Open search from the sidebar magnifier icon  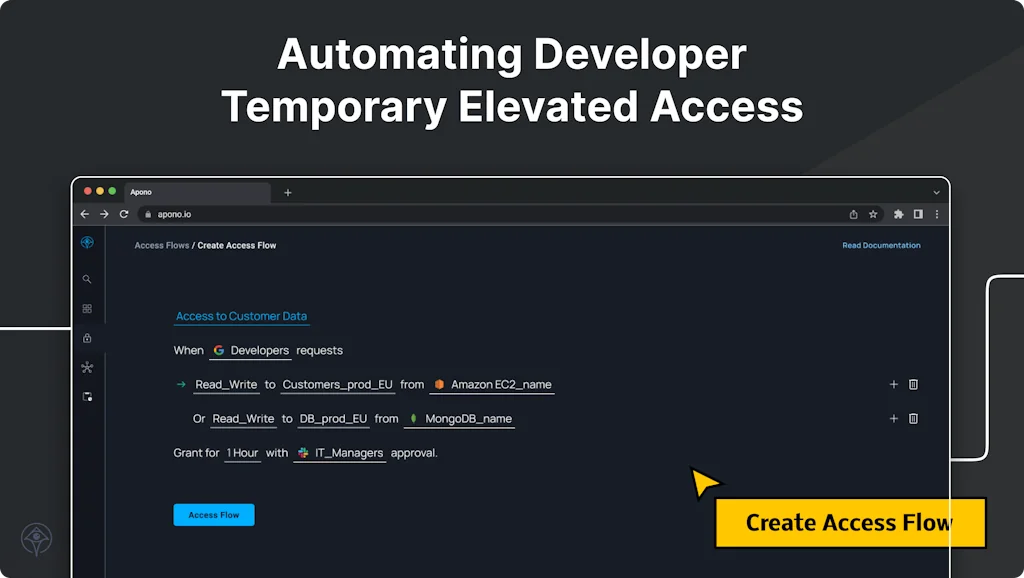click(87, 280)
